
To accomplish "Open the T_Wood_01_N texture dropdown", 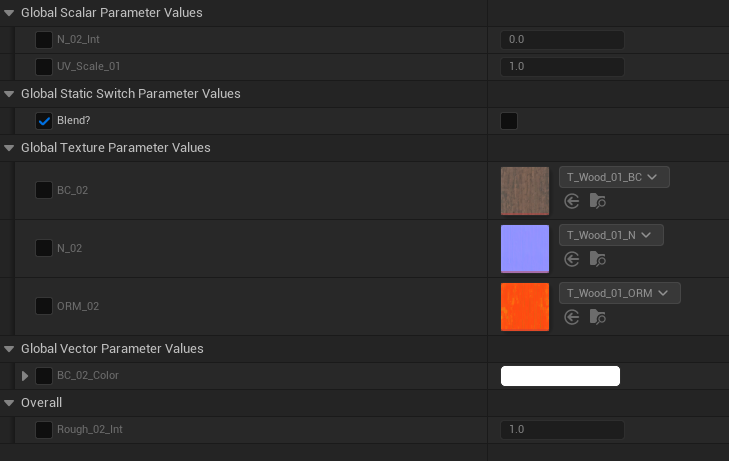I will (611, 235).
